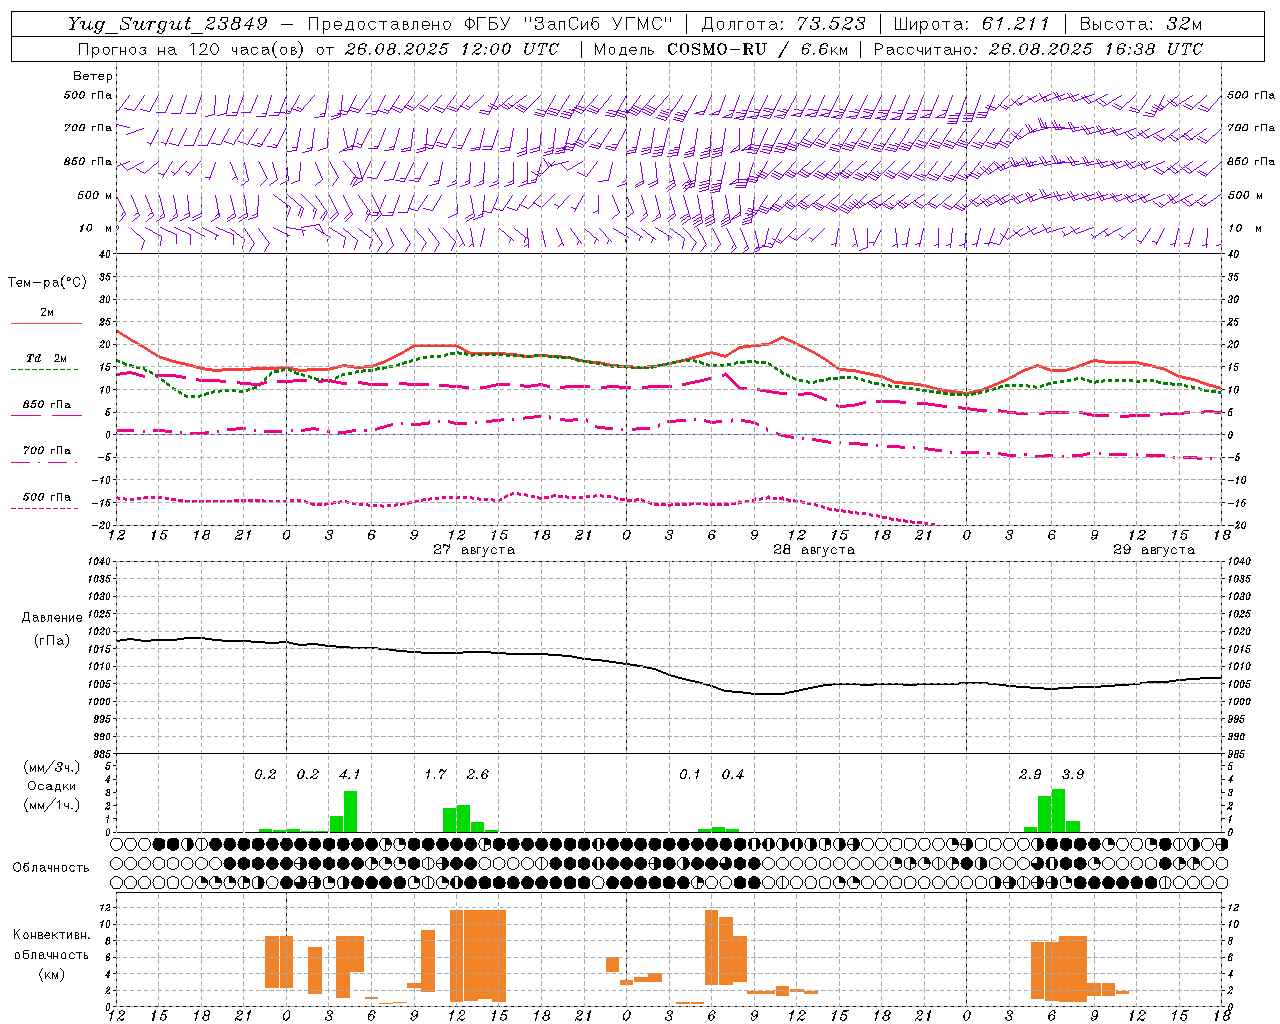
Task: Click the forecast text Прогноз на 120 часа(ов)
Action: point(192,49)
